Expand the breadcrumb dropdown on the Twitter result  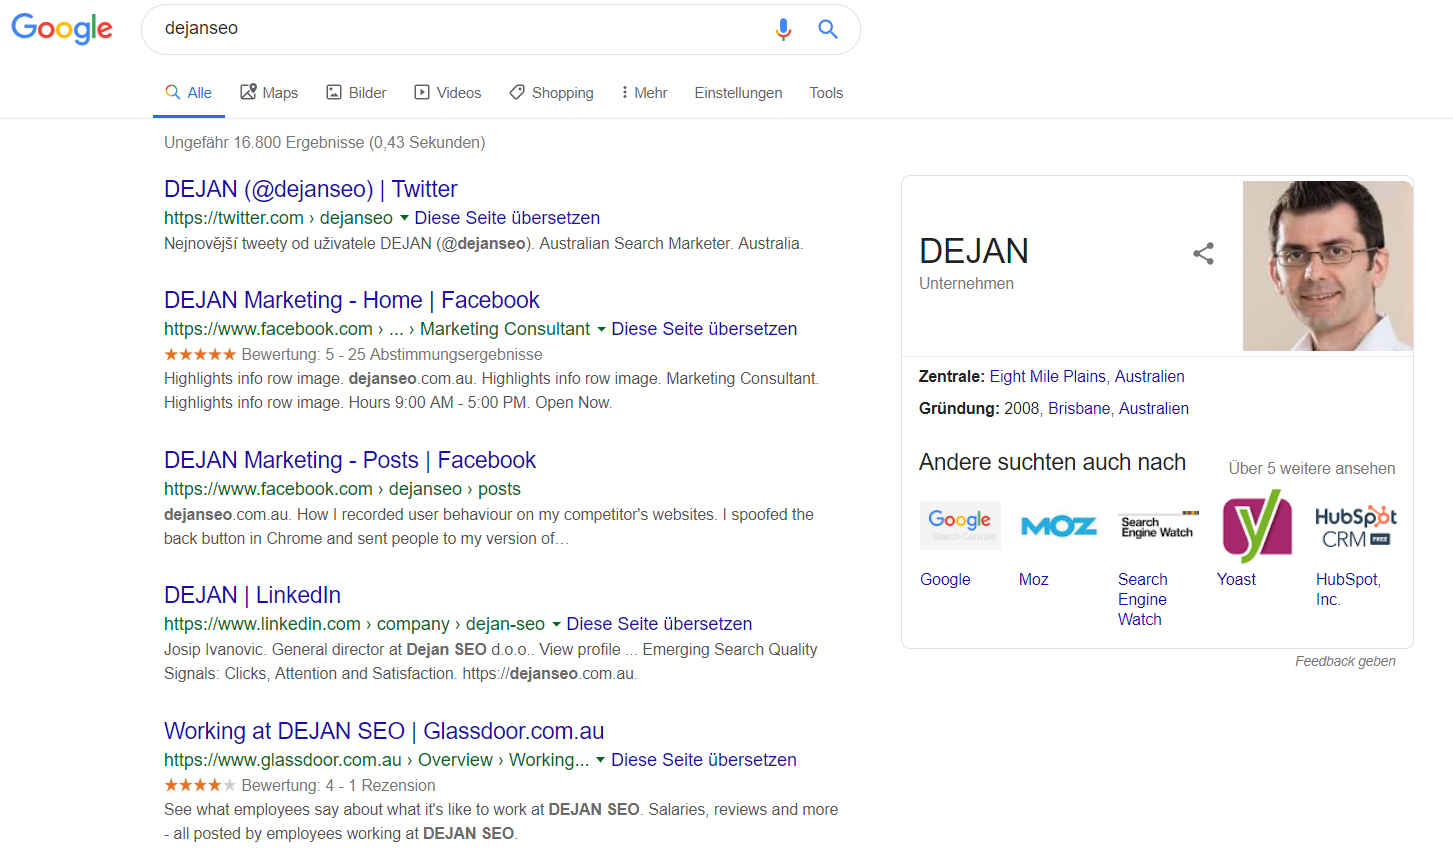click(x=404, y=218)
